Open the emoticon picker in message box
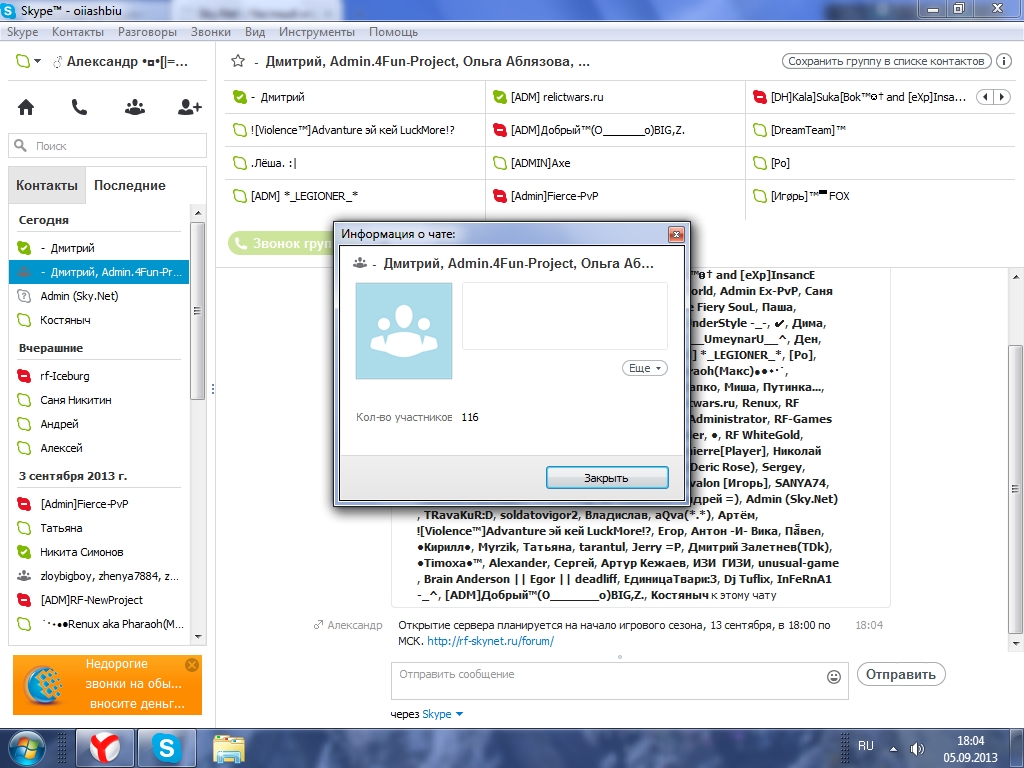The height and width of the screenshot is (768, 1024). tap(834, 677)
